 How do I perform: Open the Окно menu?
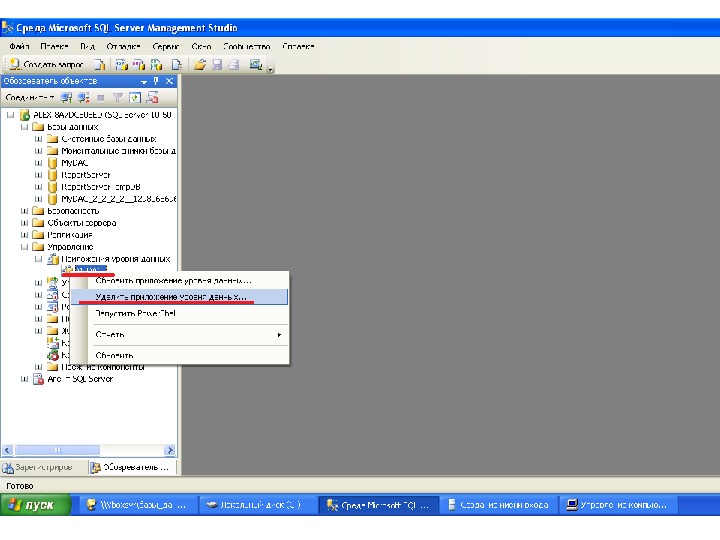coord(201,46)
